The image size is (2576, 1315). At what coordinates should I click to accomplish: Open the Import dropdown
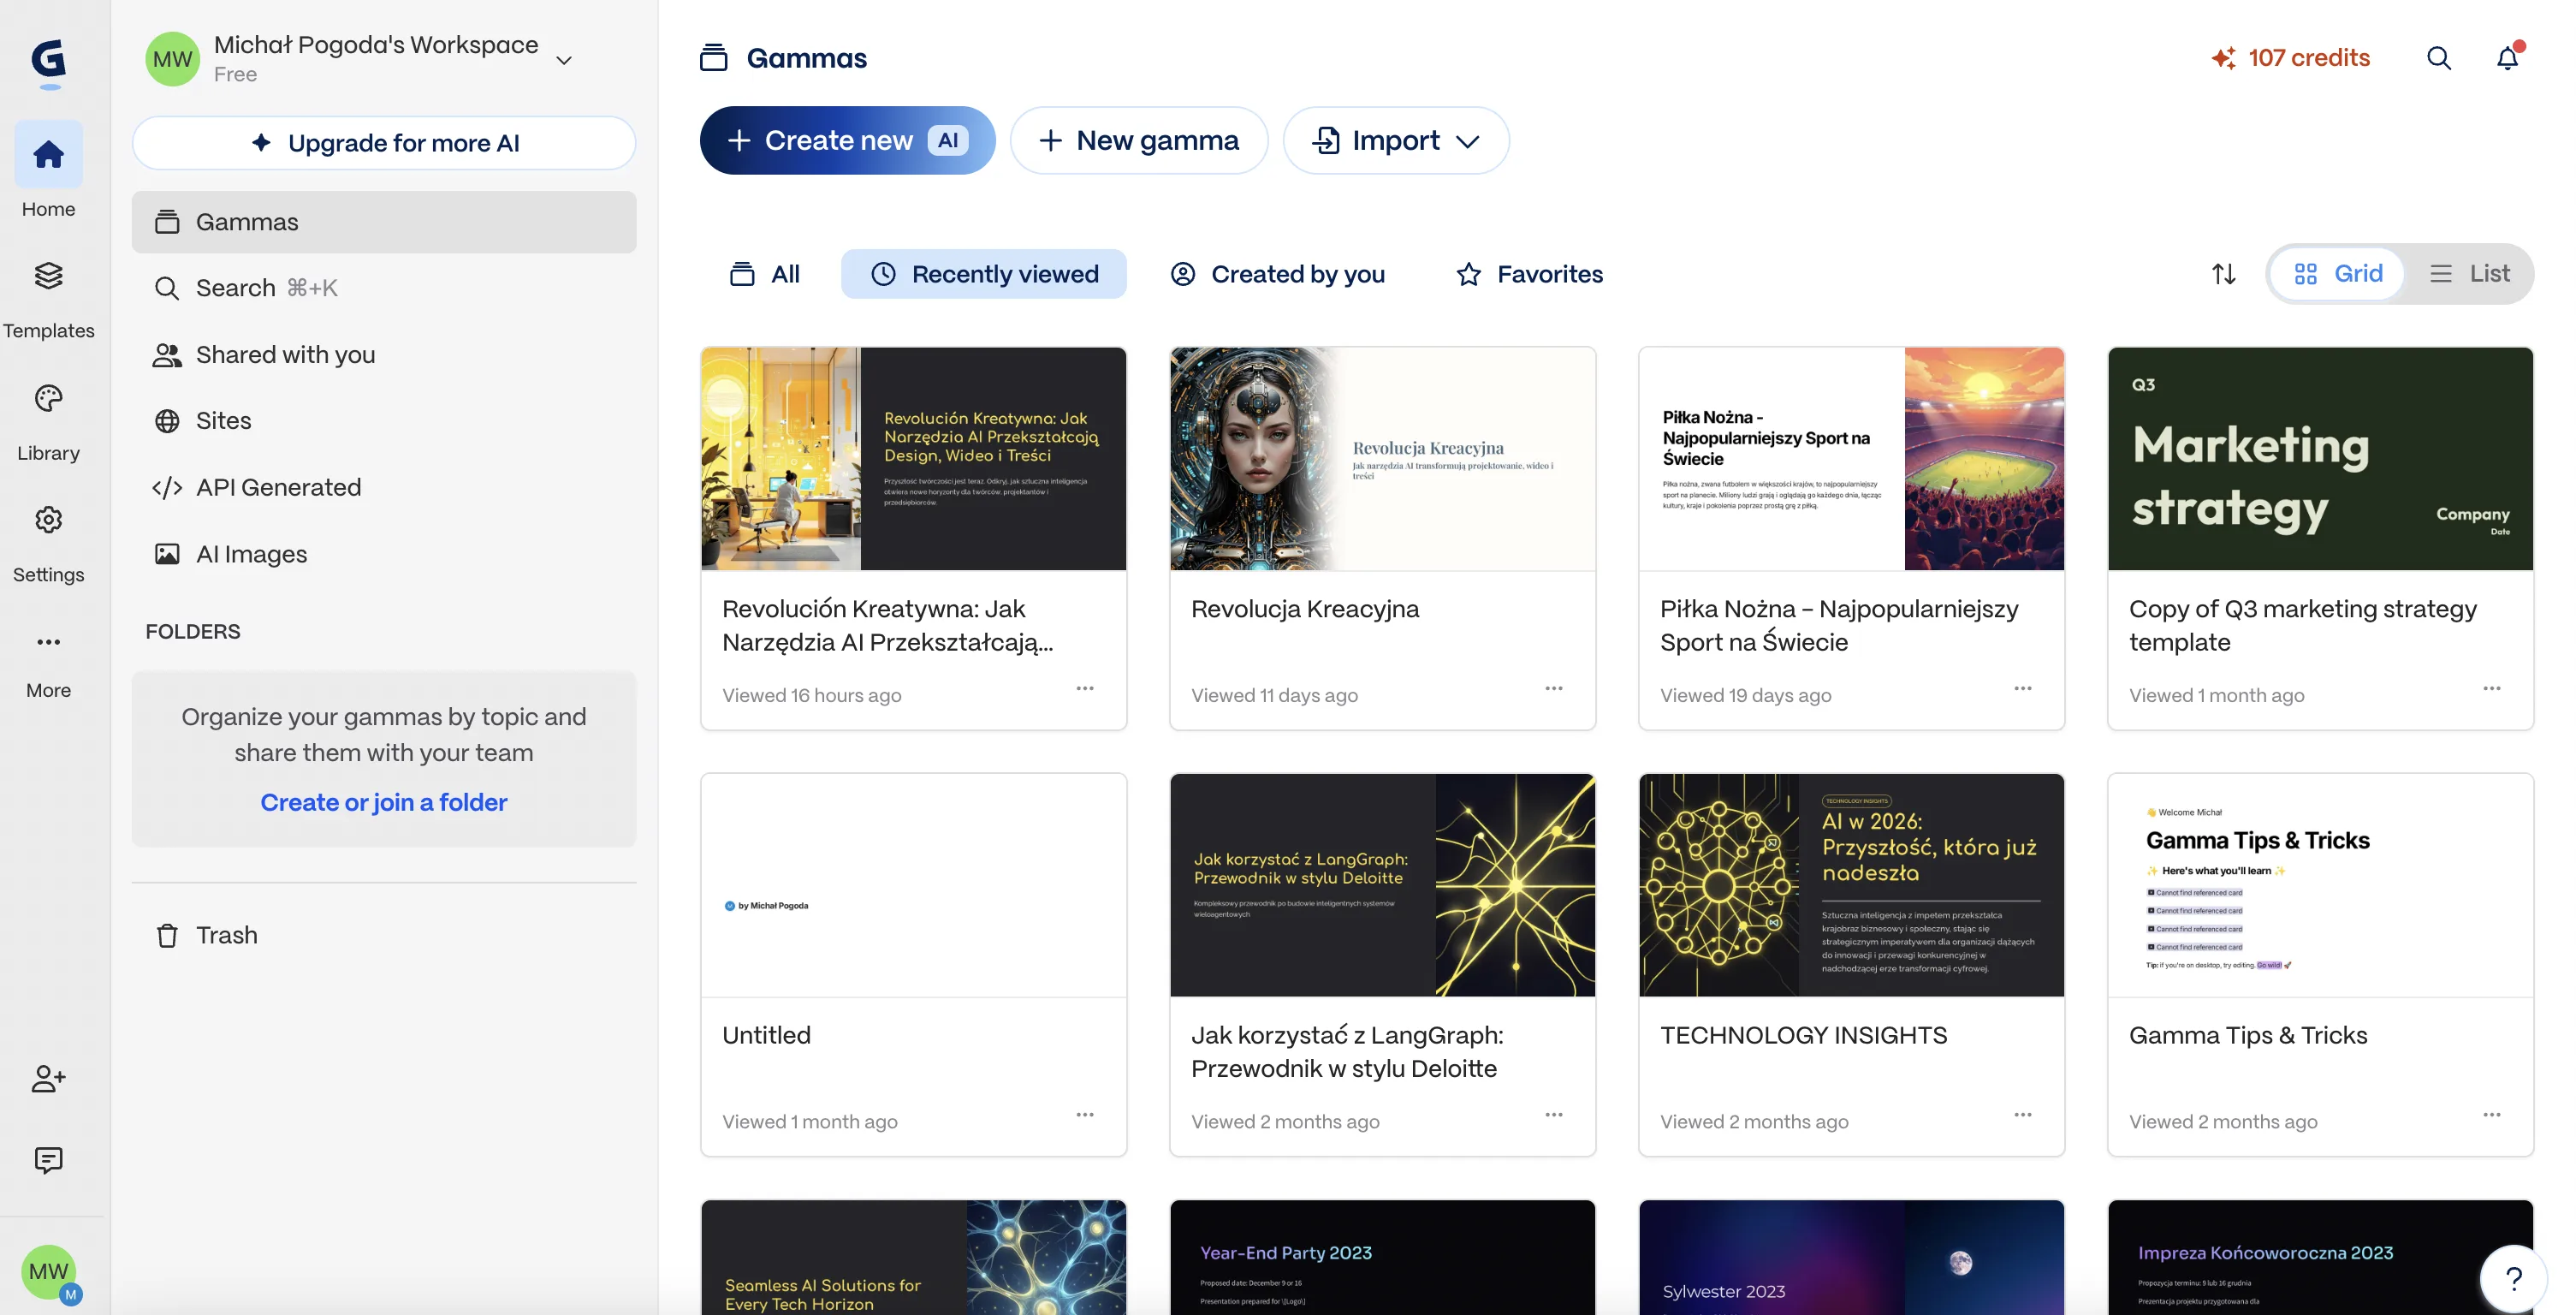click(x=1396, y=141)
